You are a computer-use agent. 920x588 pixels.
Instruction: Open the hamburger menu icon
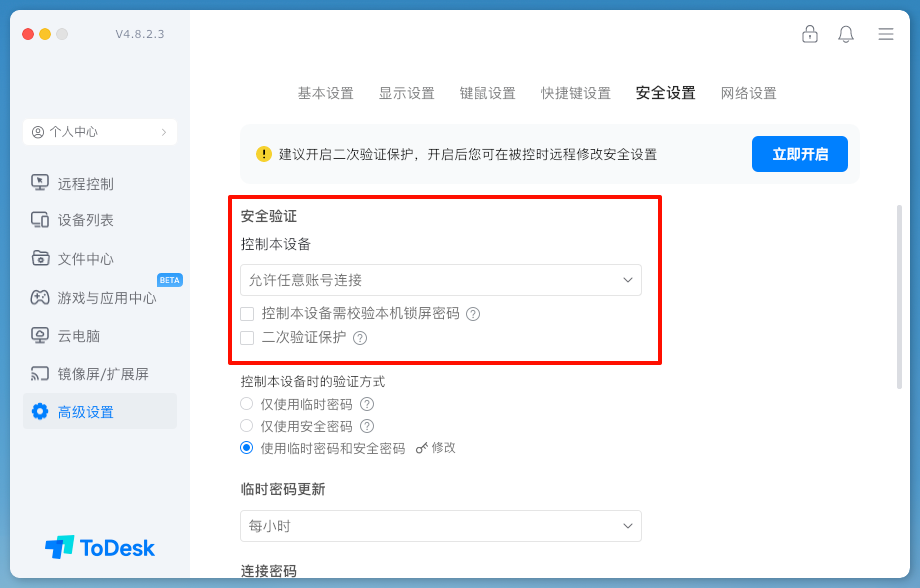pos(886,34)
